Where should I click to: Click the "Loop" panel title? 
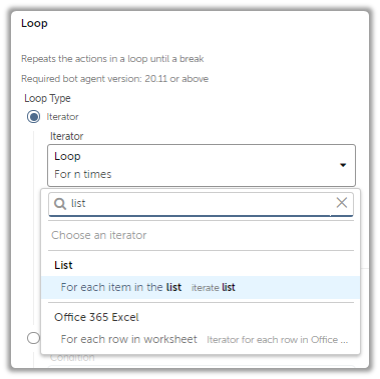pos(34,23)
